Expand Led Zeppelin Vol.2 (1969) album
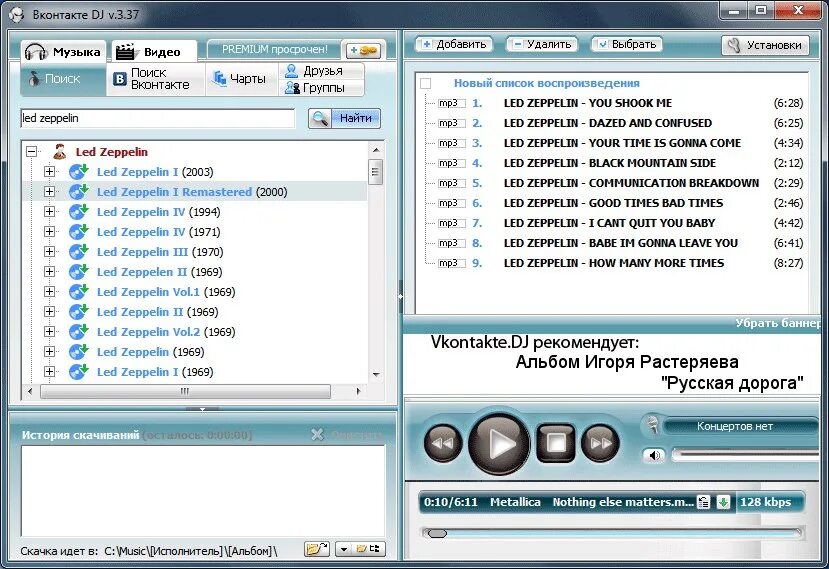 pos(49,332)
